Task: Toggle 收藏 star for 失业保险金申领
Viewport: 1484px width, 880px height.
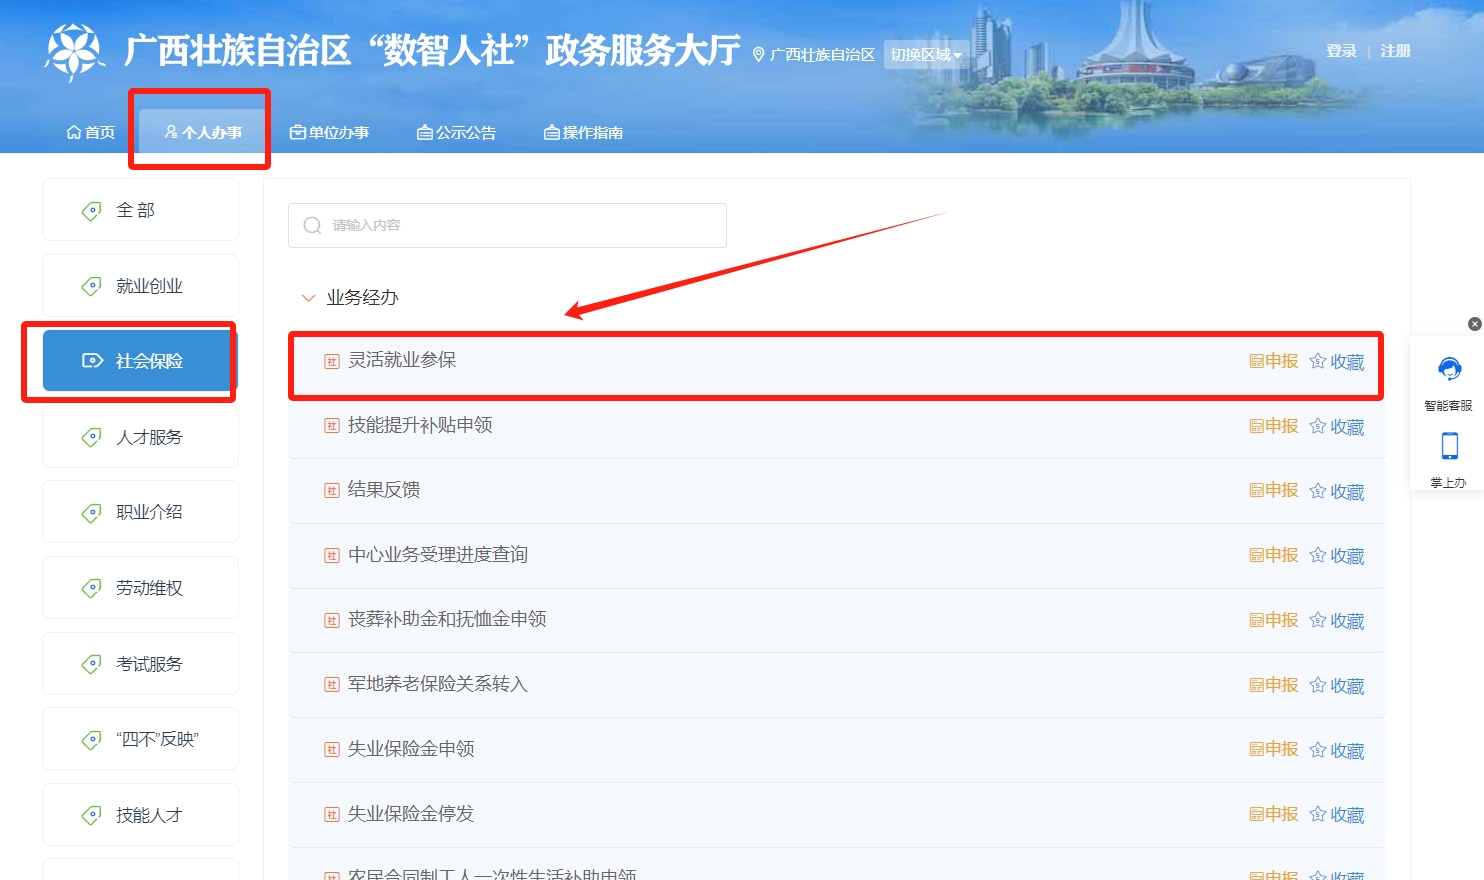Action: 1318,750
